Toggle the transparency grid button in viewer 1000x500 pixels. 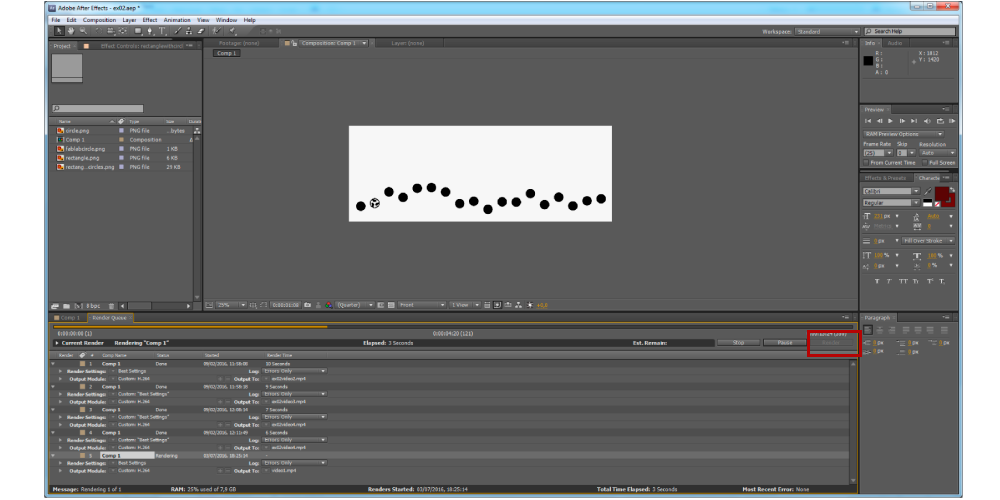coord(391,305)
